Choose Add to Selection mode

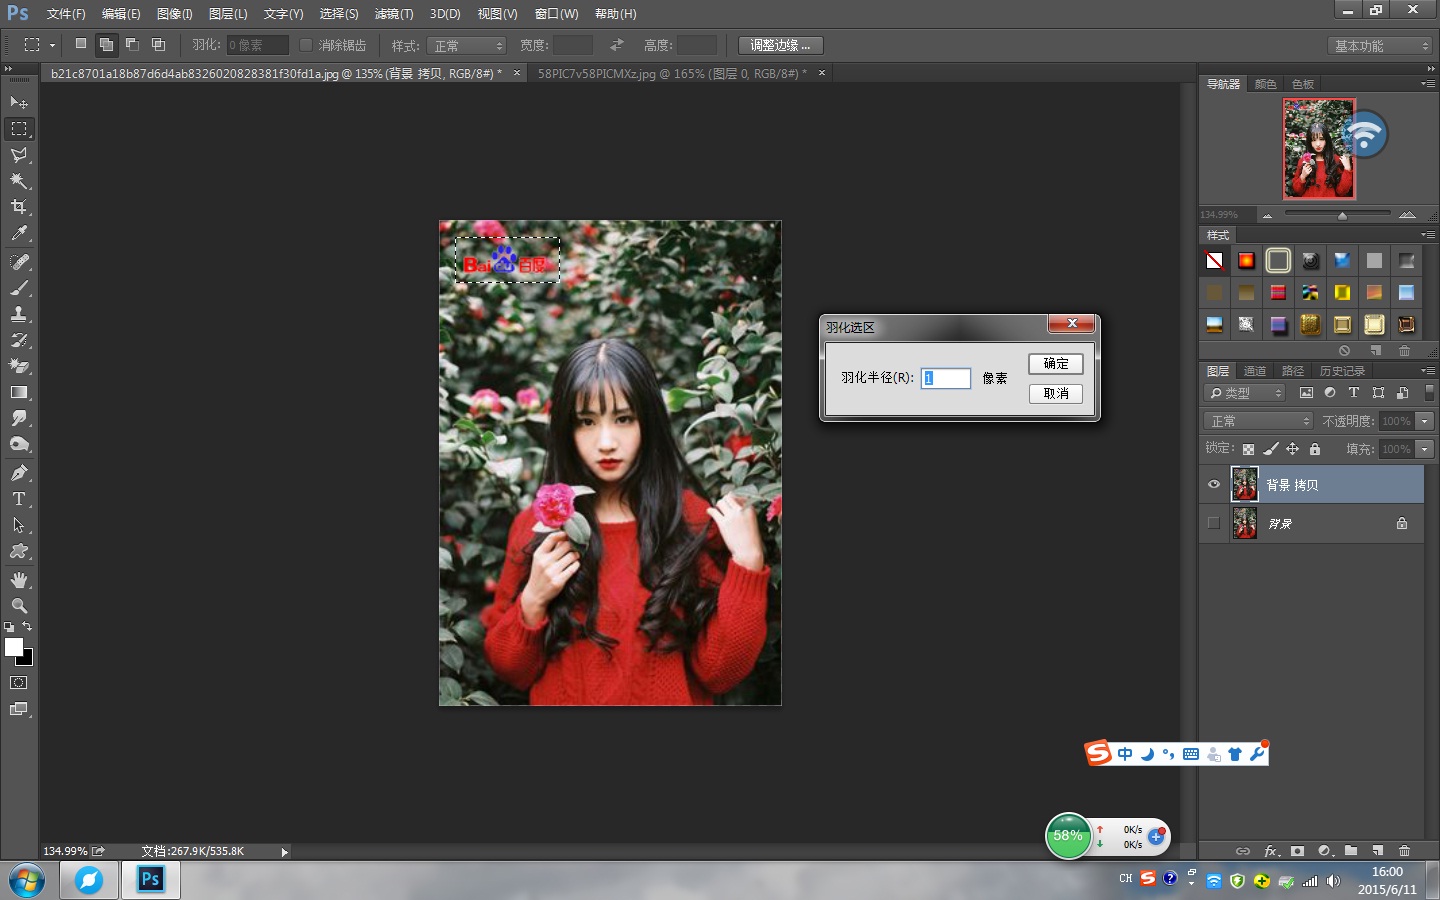[106, 44]
